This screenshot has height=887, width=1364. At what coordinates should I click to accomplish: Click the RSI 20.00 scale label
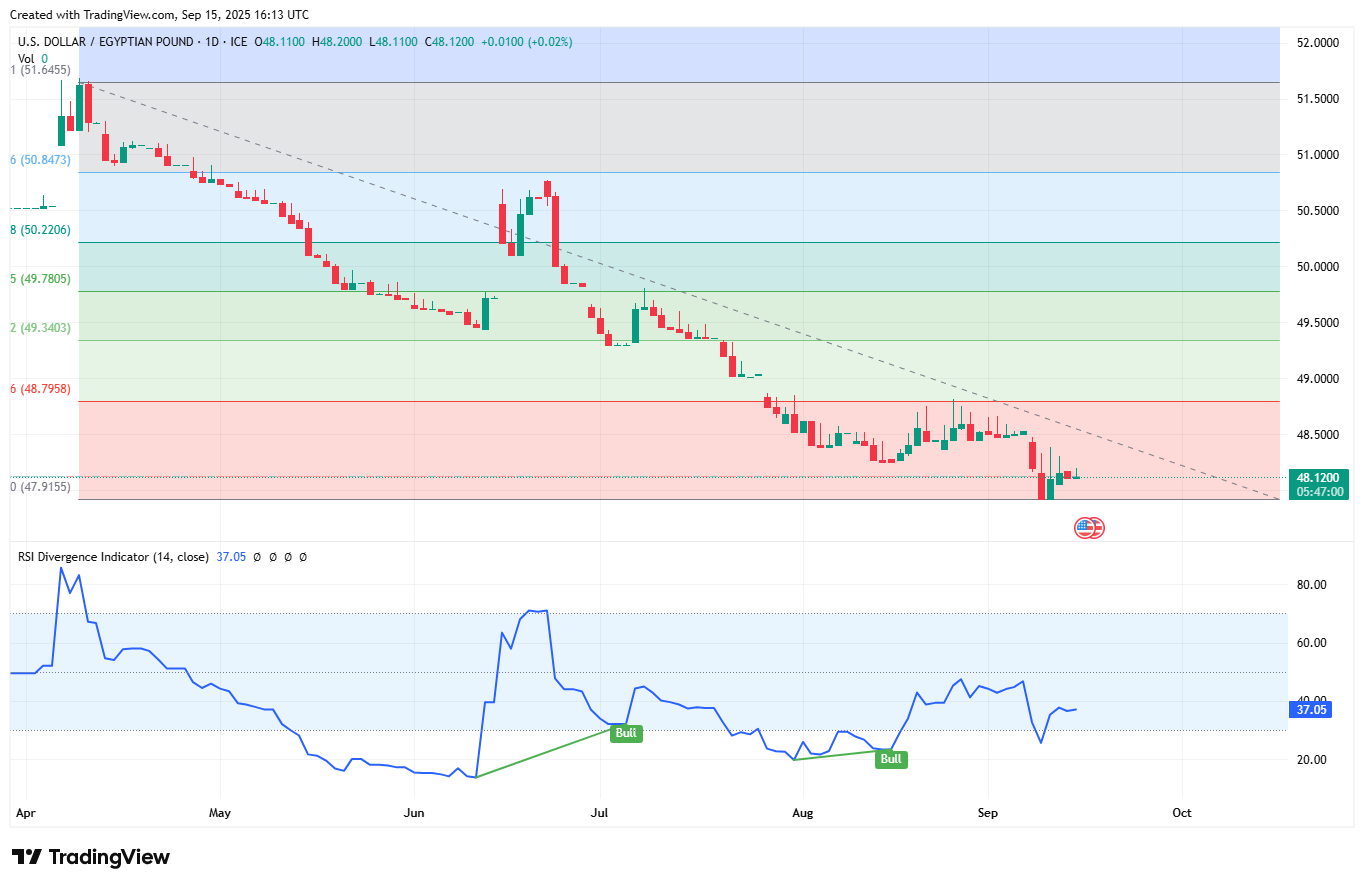(x=1310, y=760)
